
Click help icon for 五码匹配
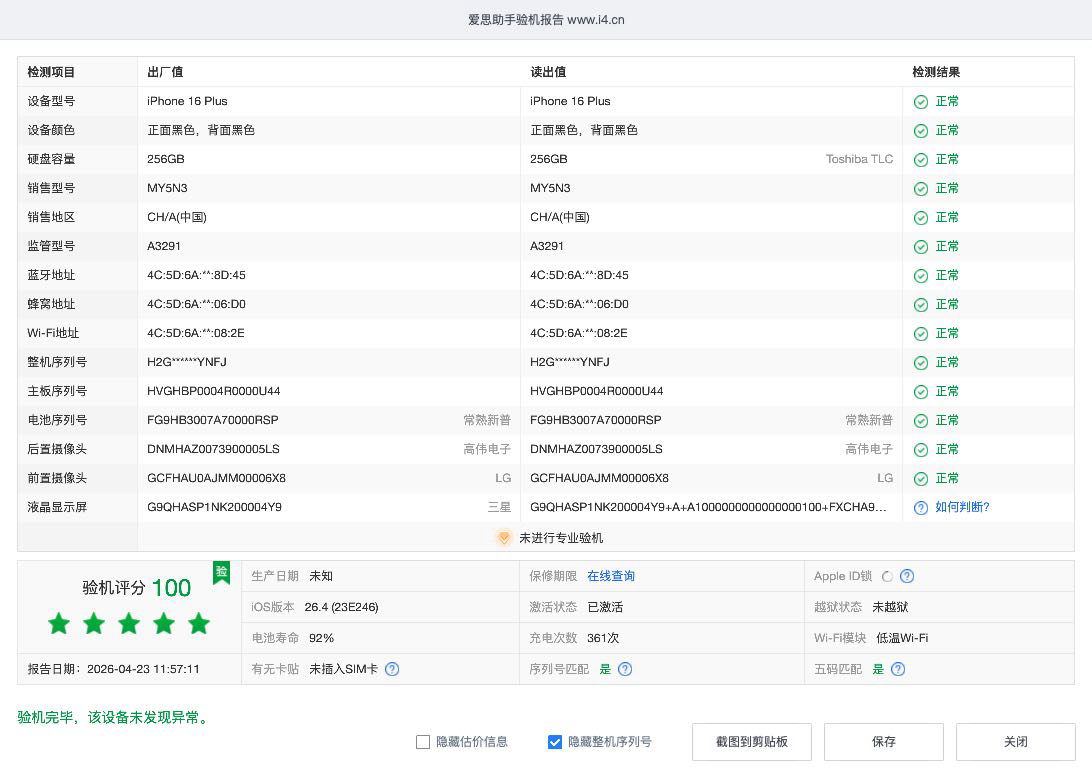coord(898,669)
